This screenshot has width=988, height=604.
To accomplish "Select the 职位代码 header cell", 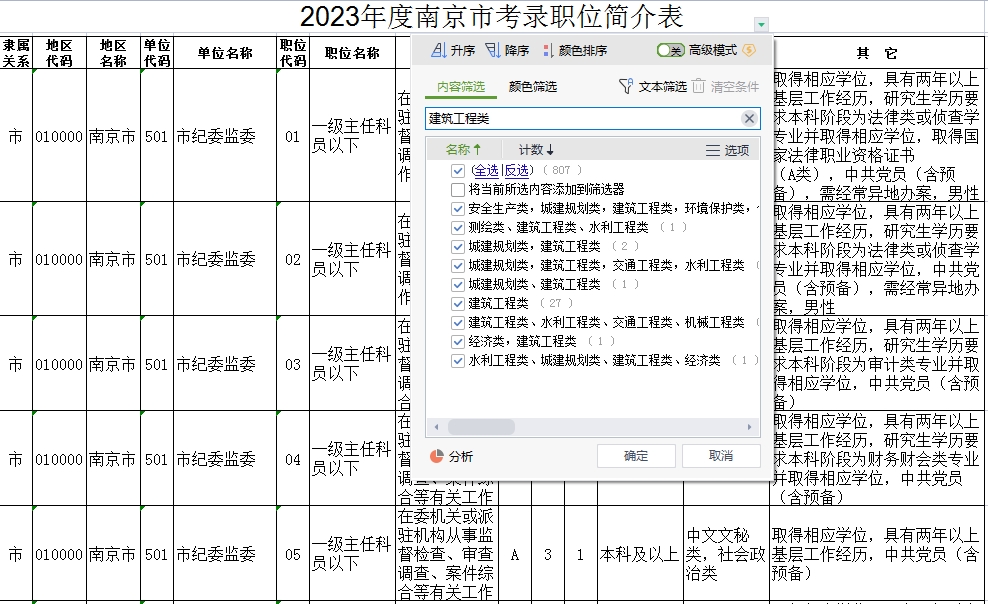I will [293, 53].
